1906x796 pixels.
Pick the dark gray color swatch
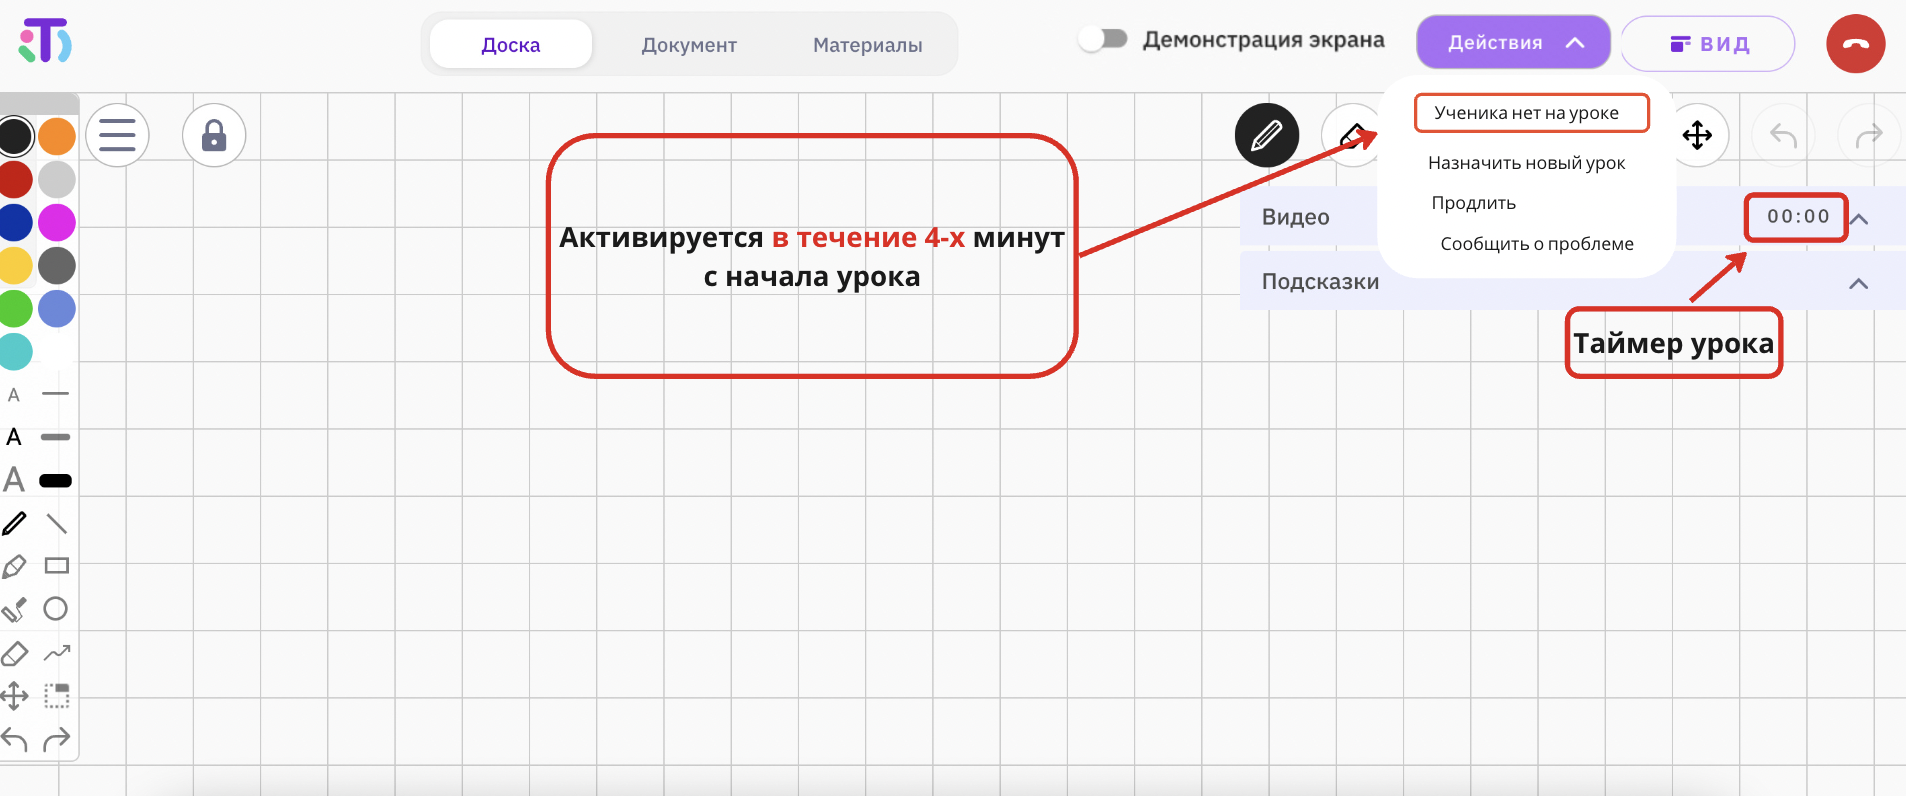(57, 266)
